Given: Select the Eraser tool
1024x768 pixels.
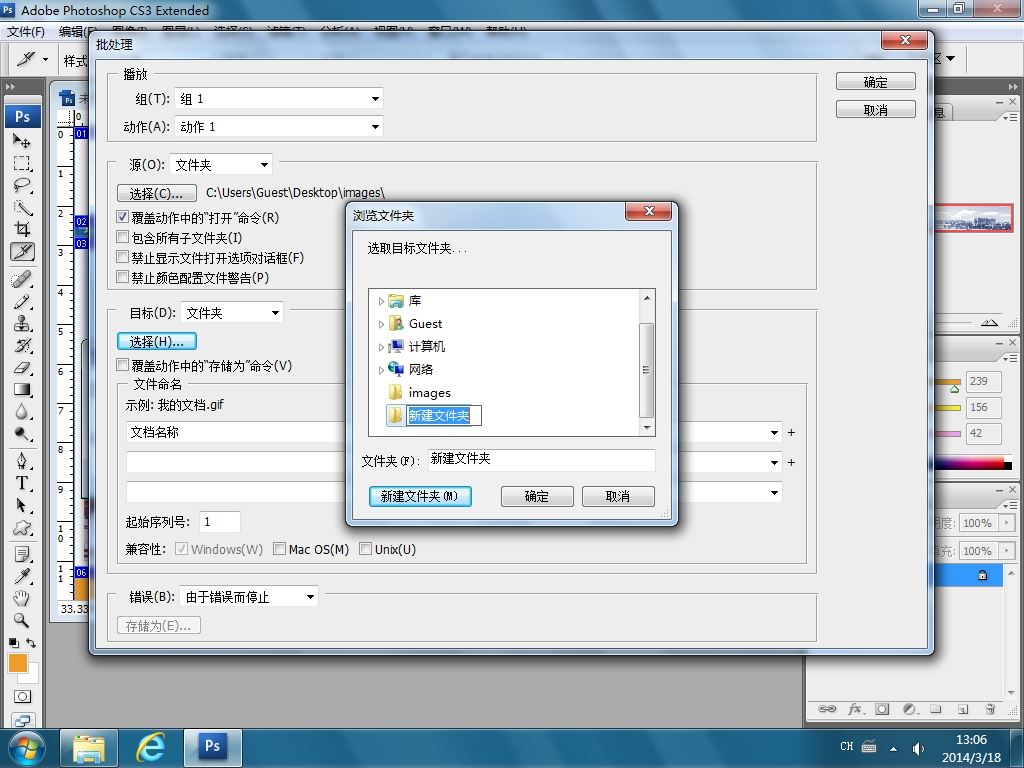Looking at the screenshot, I should tap(22, 368).
